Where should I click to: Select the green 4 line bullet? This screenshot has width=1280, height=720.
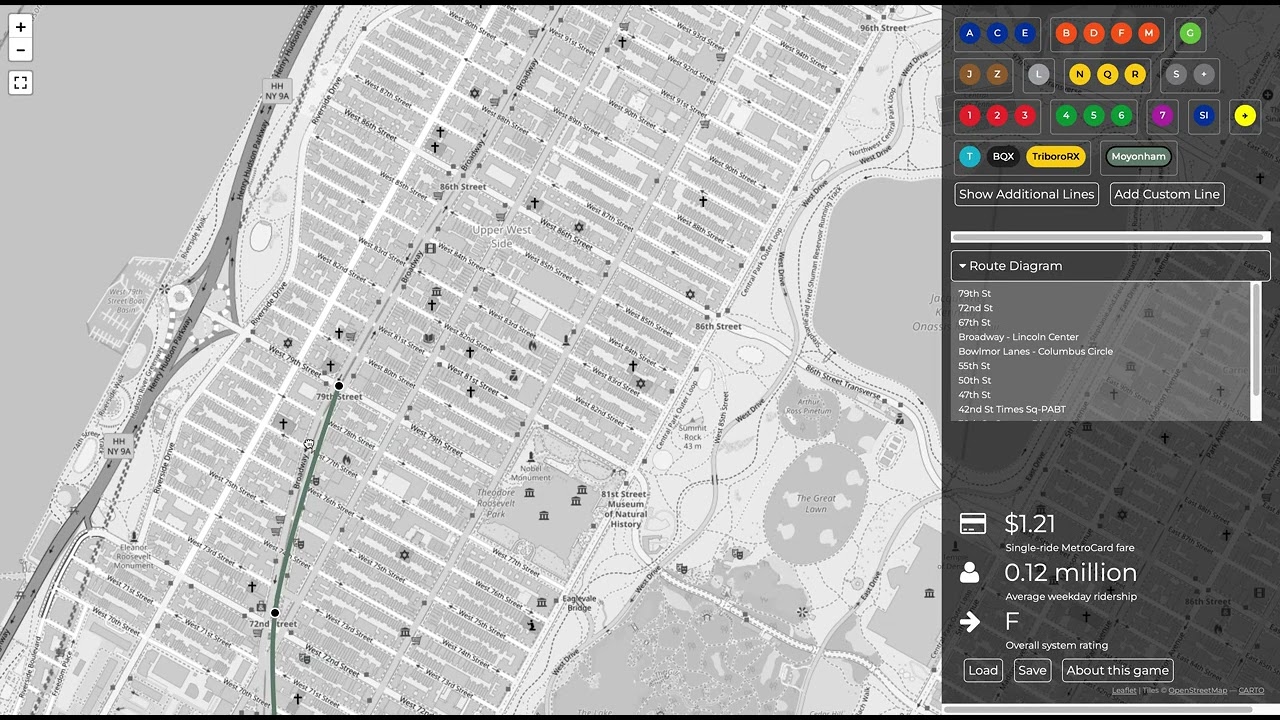coord(1066,115)
